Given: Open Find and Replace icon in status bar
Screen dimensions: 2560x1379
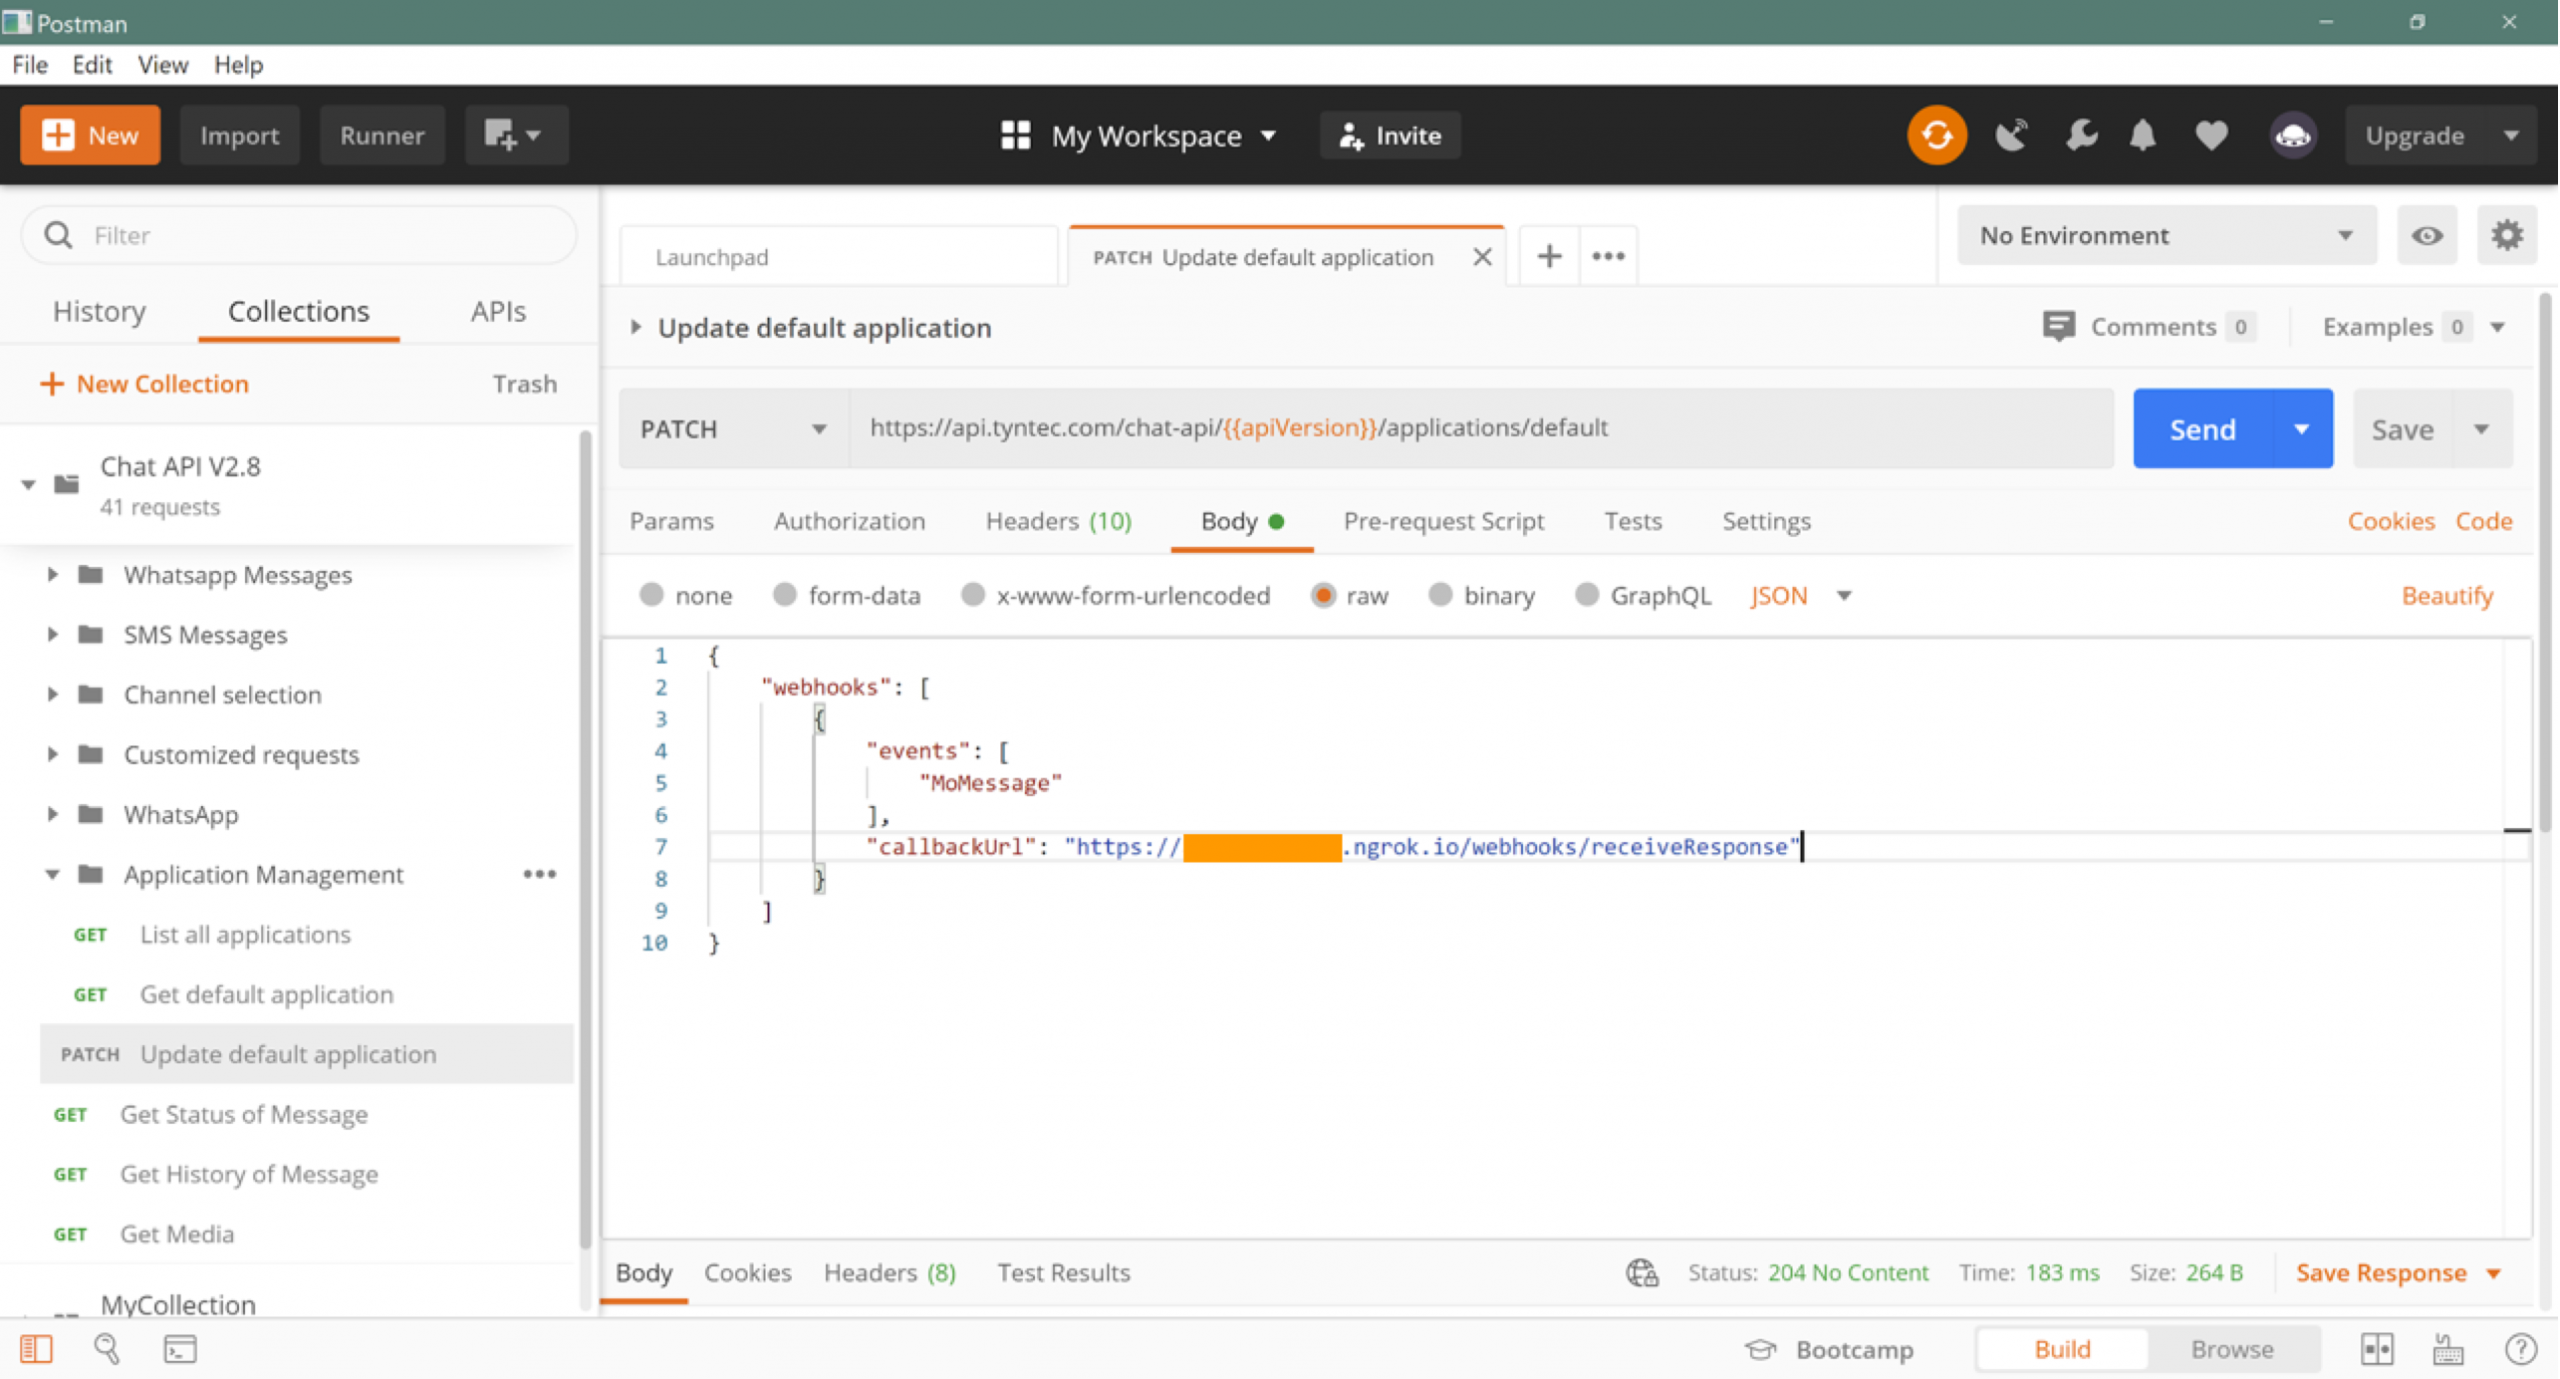Looking at the screenshot, I should (107, 1349).
